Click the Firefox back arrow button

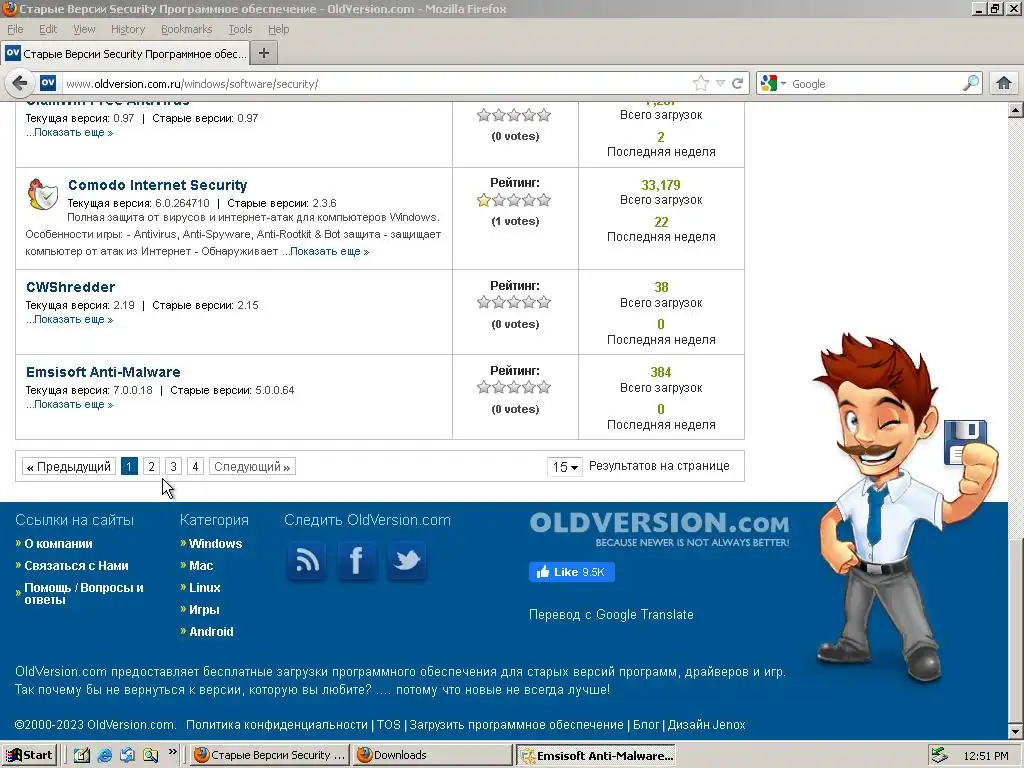20,83
